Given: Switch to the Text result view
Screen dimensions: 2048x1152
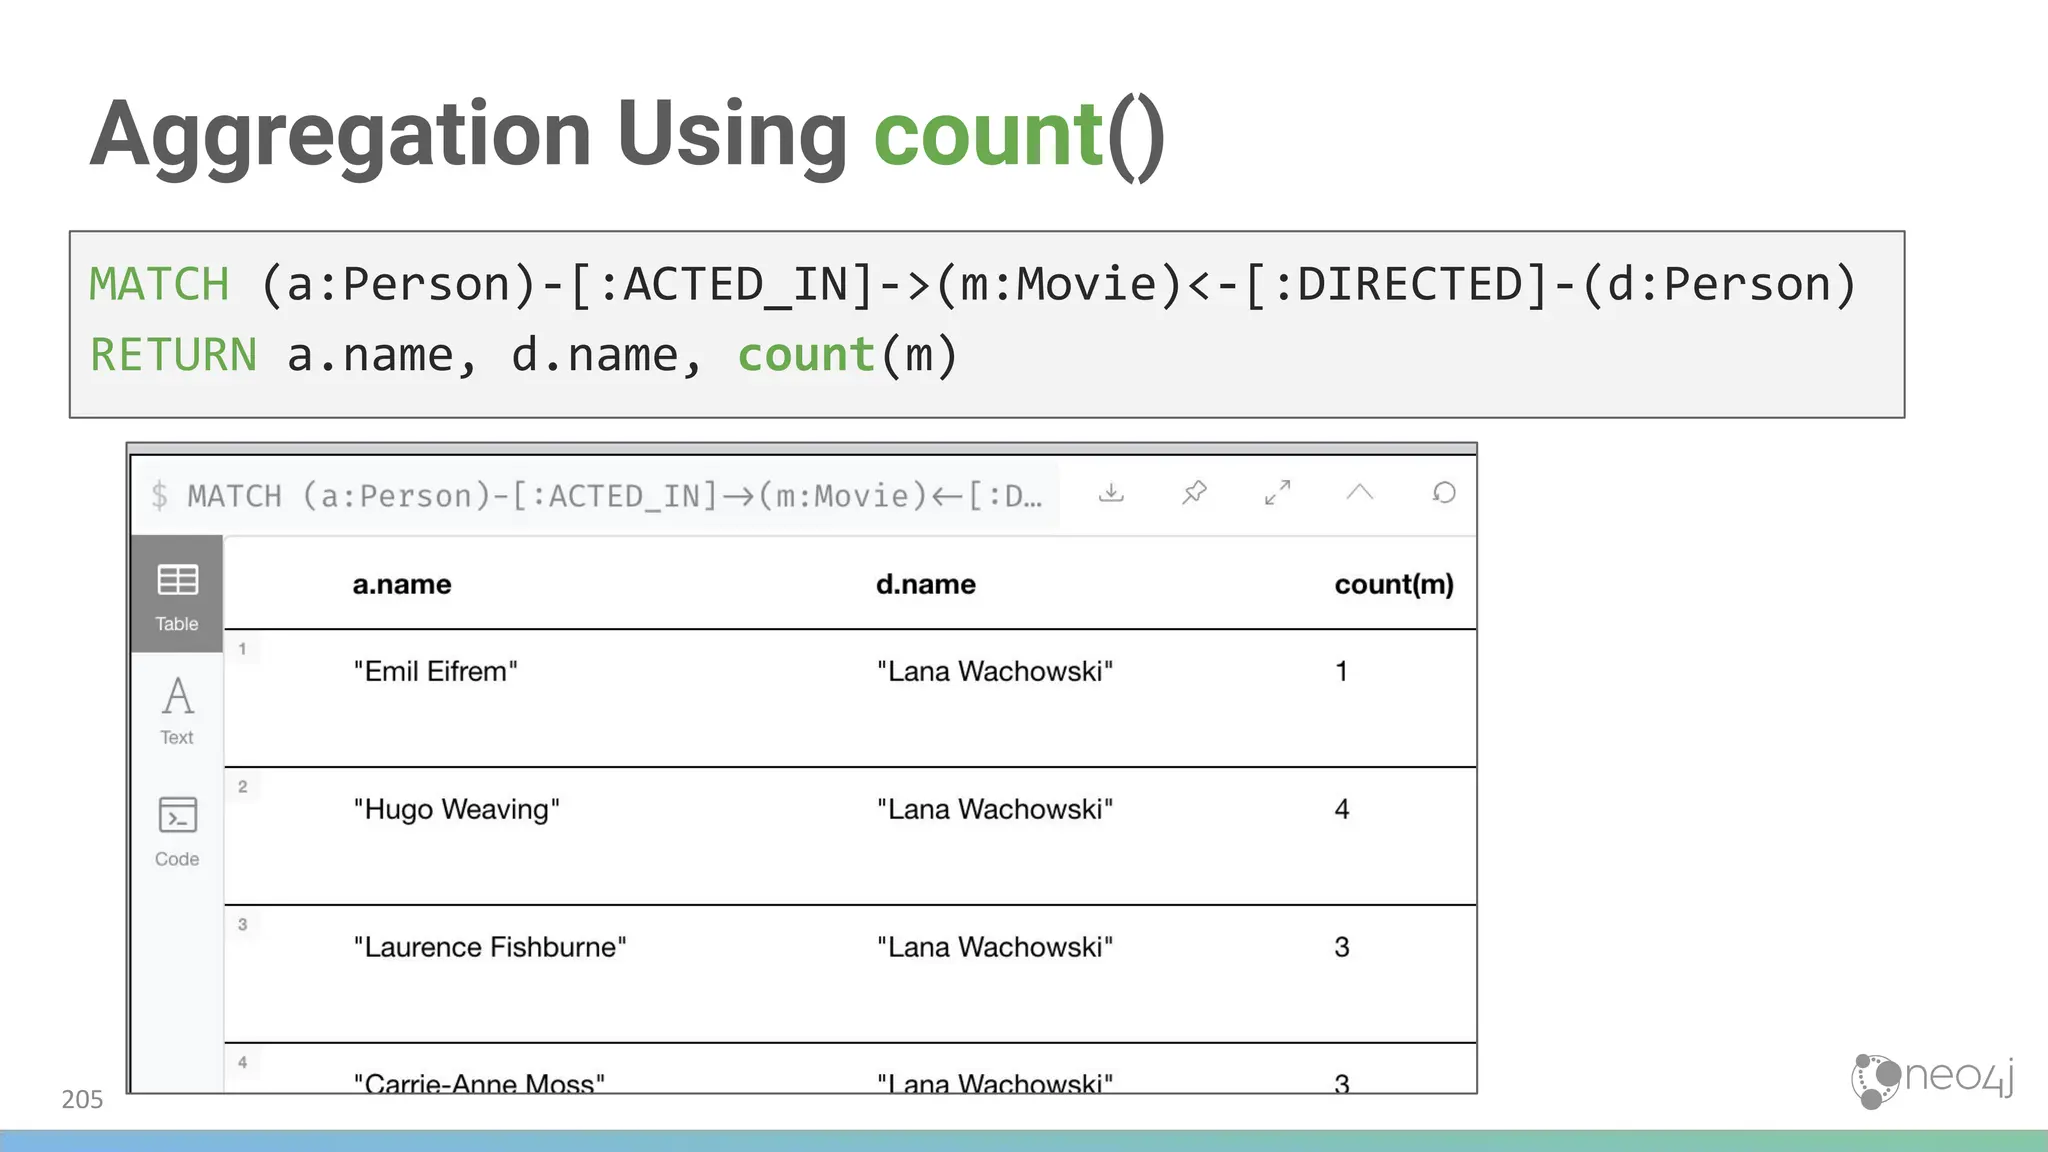Looking at the screenshot, I should (177, 710).
